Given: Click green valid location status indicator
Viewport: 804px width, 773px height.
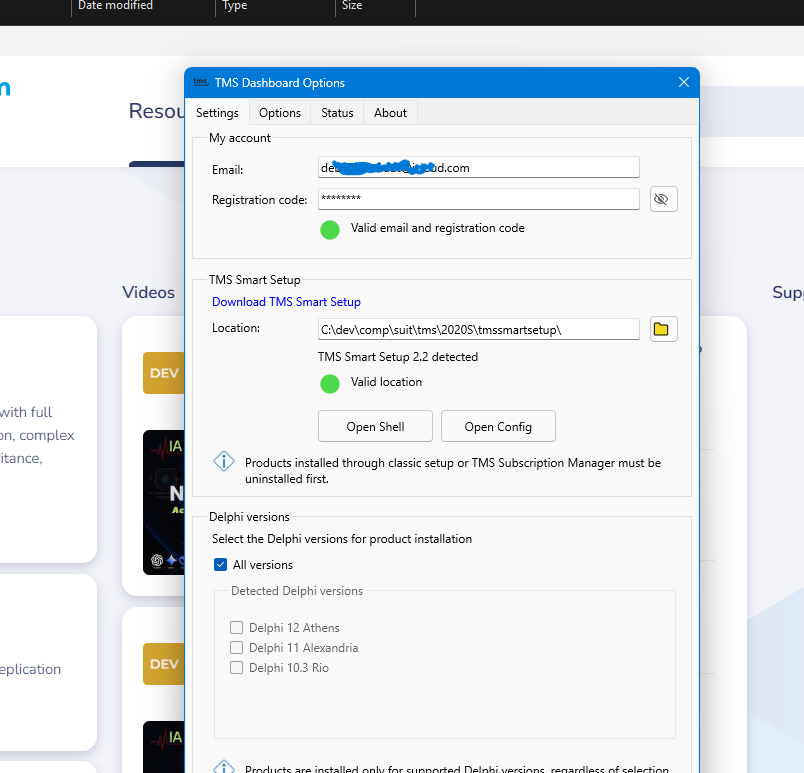Looking at the screenshot, I should [x=329, y=383].
